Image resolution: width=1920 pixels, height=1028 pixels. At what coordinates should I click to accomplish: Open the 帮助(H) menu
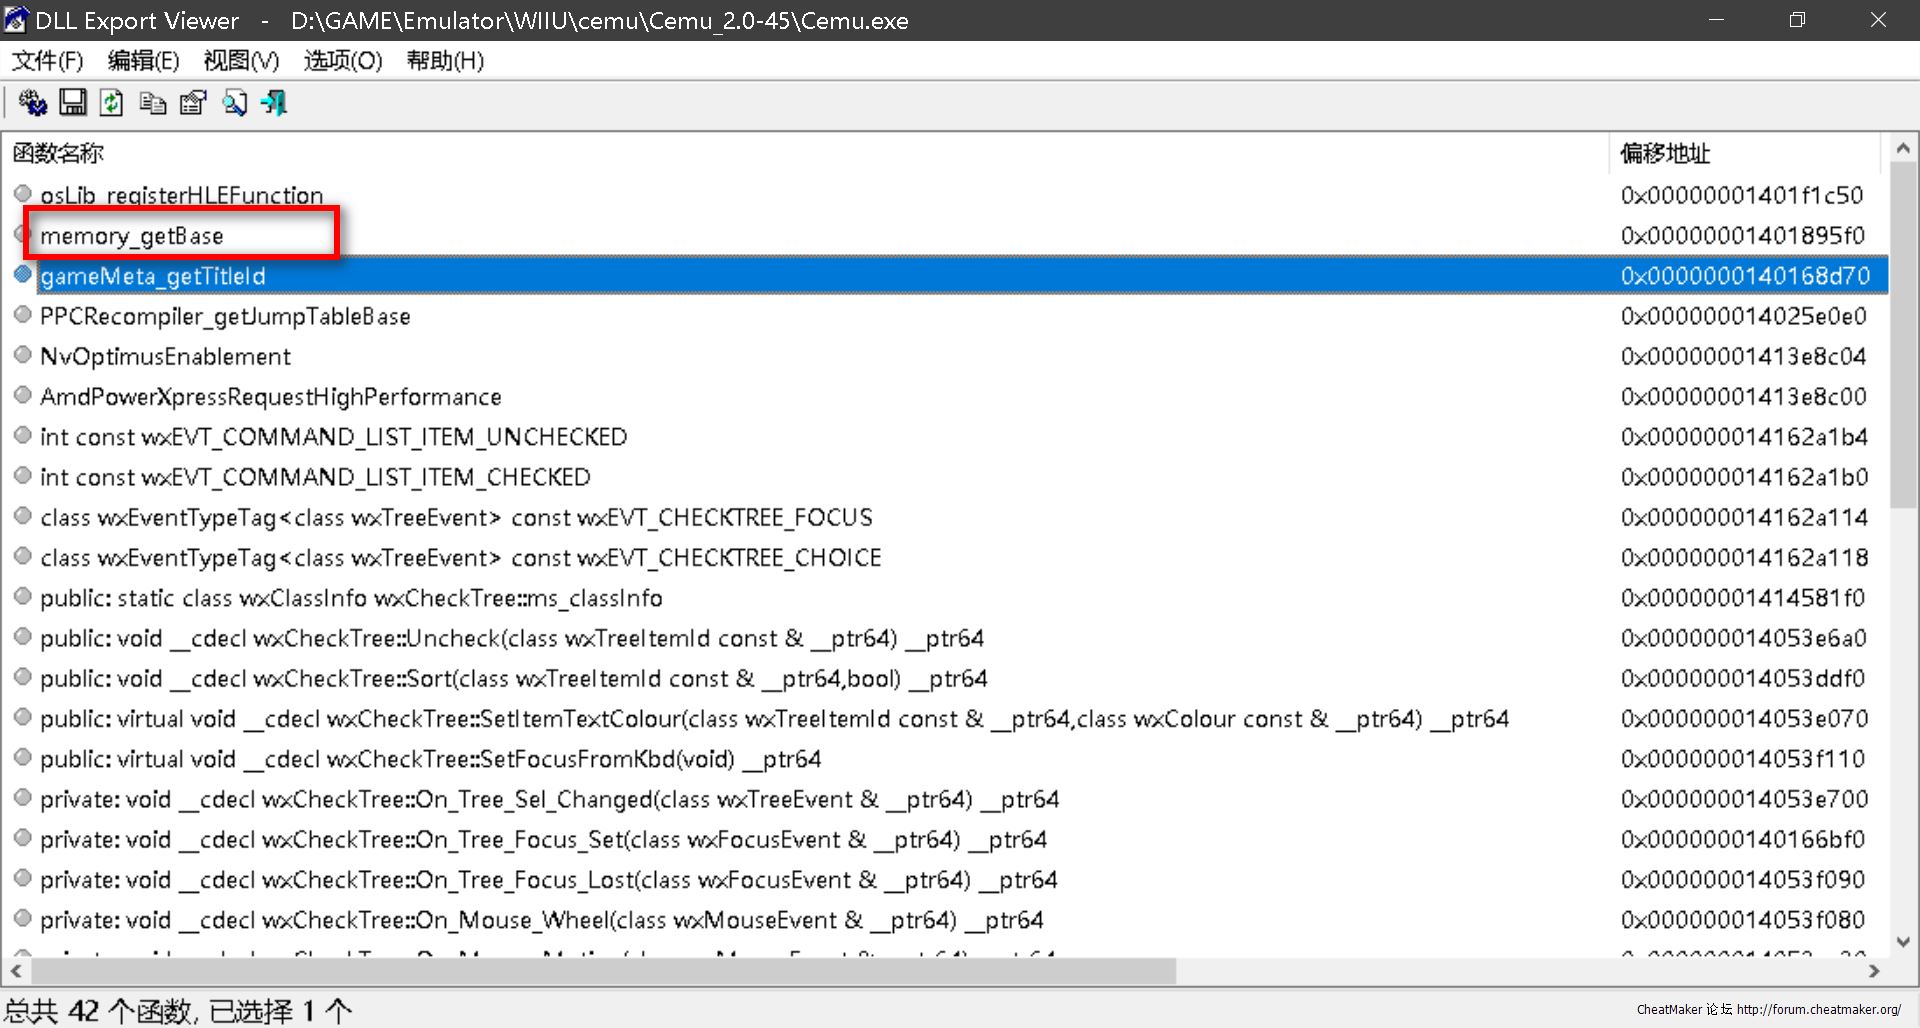click(445, 61)
